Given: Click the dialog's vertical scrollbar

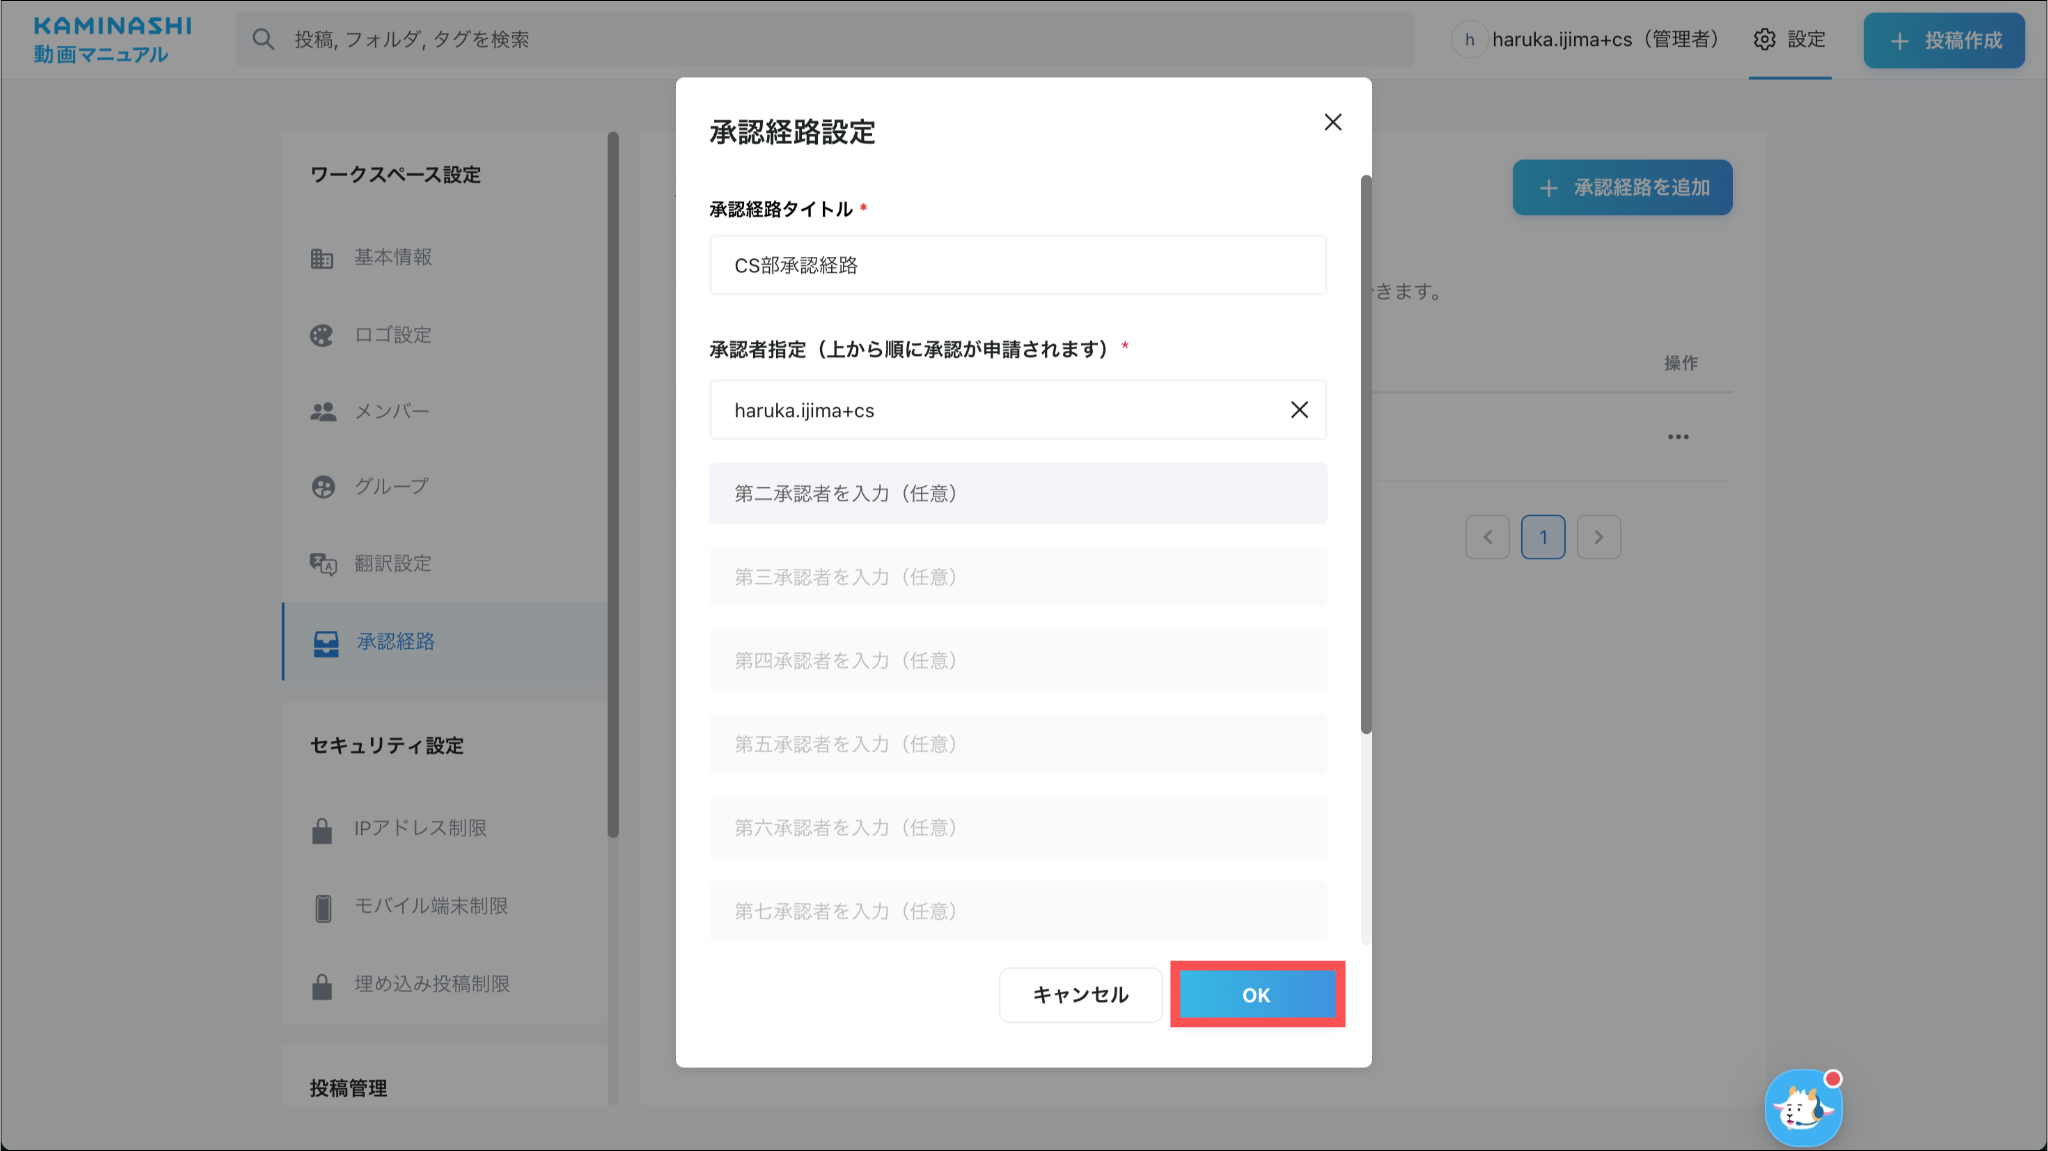Looking at the screenshot, I should point(1366,455).
